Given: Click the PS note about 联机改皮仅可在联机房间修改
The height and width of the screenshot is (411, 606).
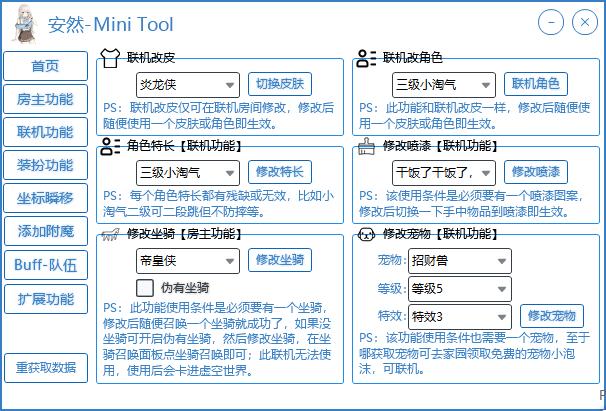Looking at the screenshot, I should pyautogui.click(x=219, y=116).
